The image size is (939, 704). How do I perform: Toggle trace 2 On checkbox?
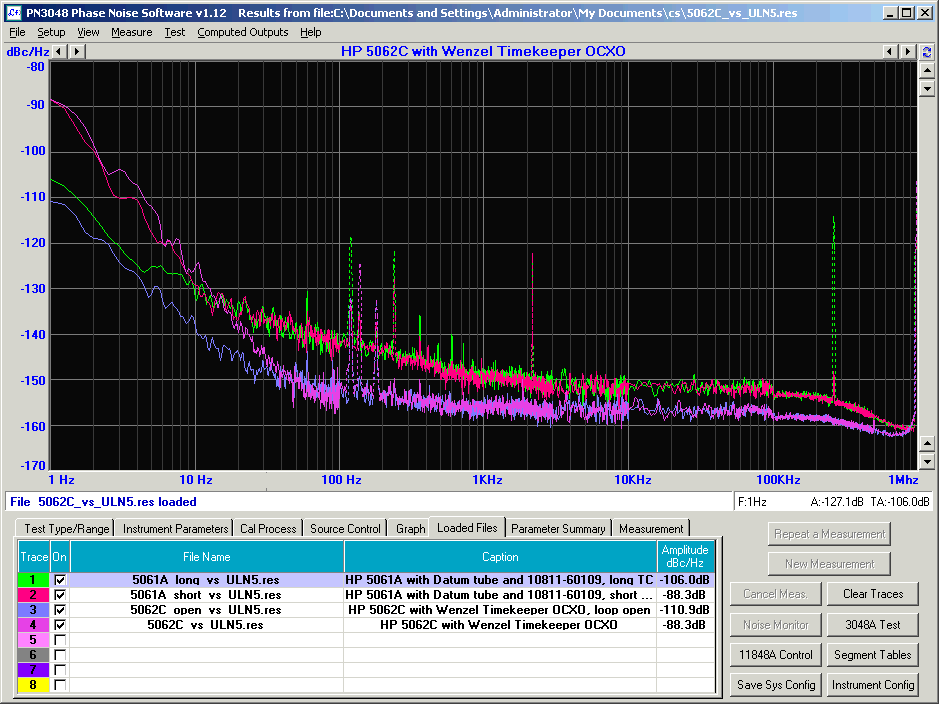(60, 595)
